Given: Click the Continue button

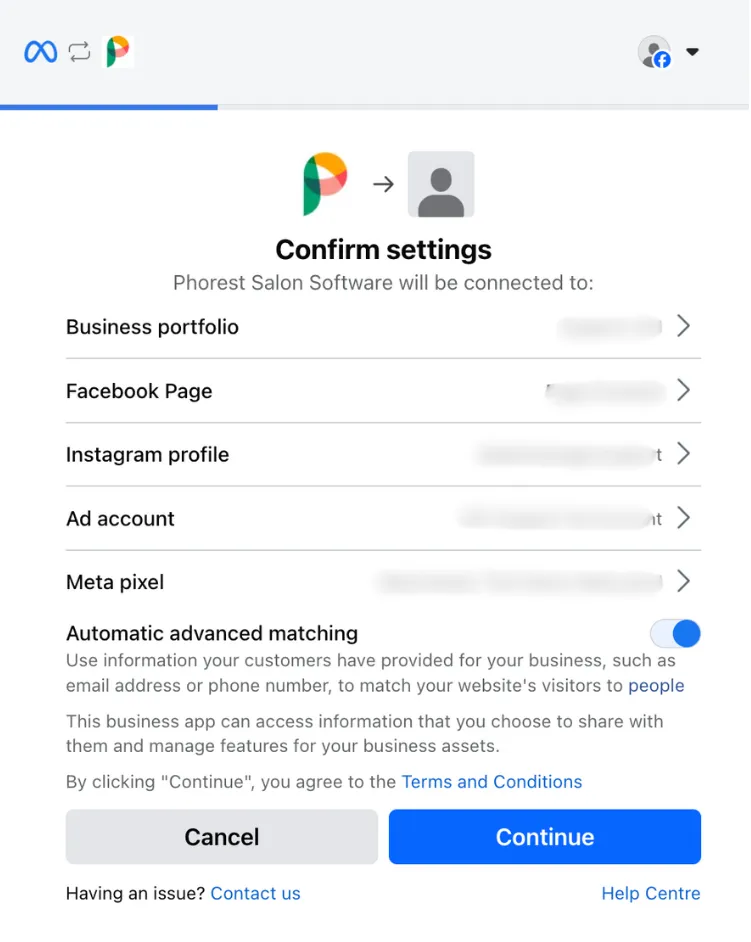Looking at the screenshot, I should click(x=545, y=837).
